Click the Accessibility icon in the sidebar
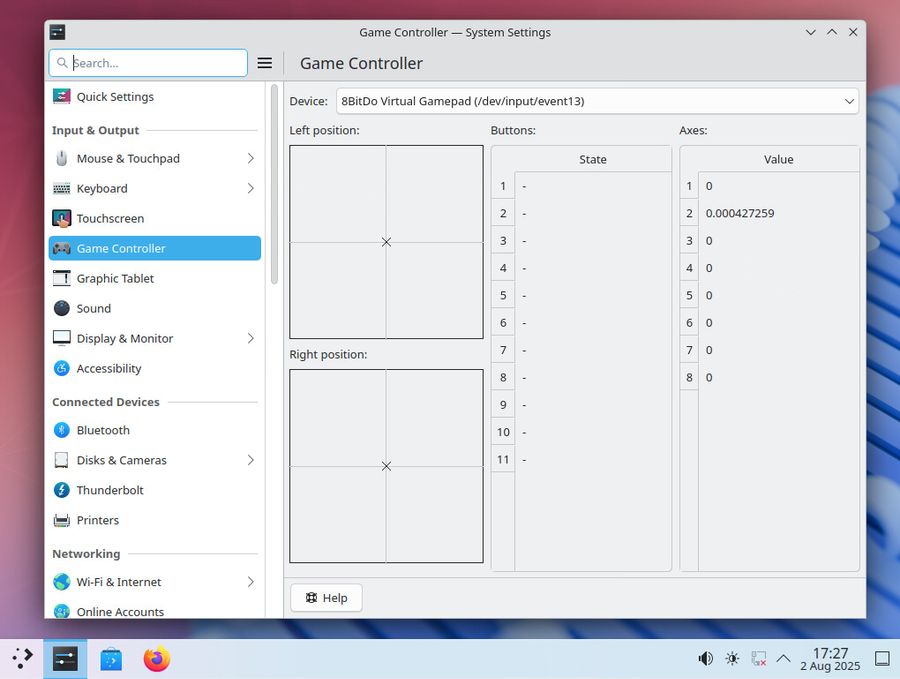Viewport: 900px width, 679px height. (x=61, y=368)
